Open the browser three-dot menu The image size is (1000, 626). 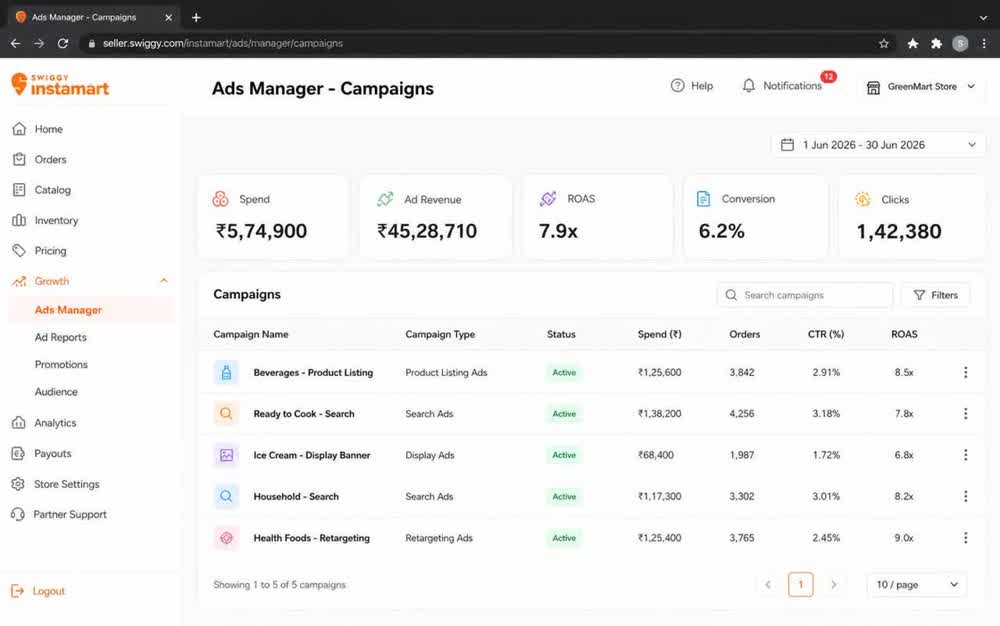[984, 43]
